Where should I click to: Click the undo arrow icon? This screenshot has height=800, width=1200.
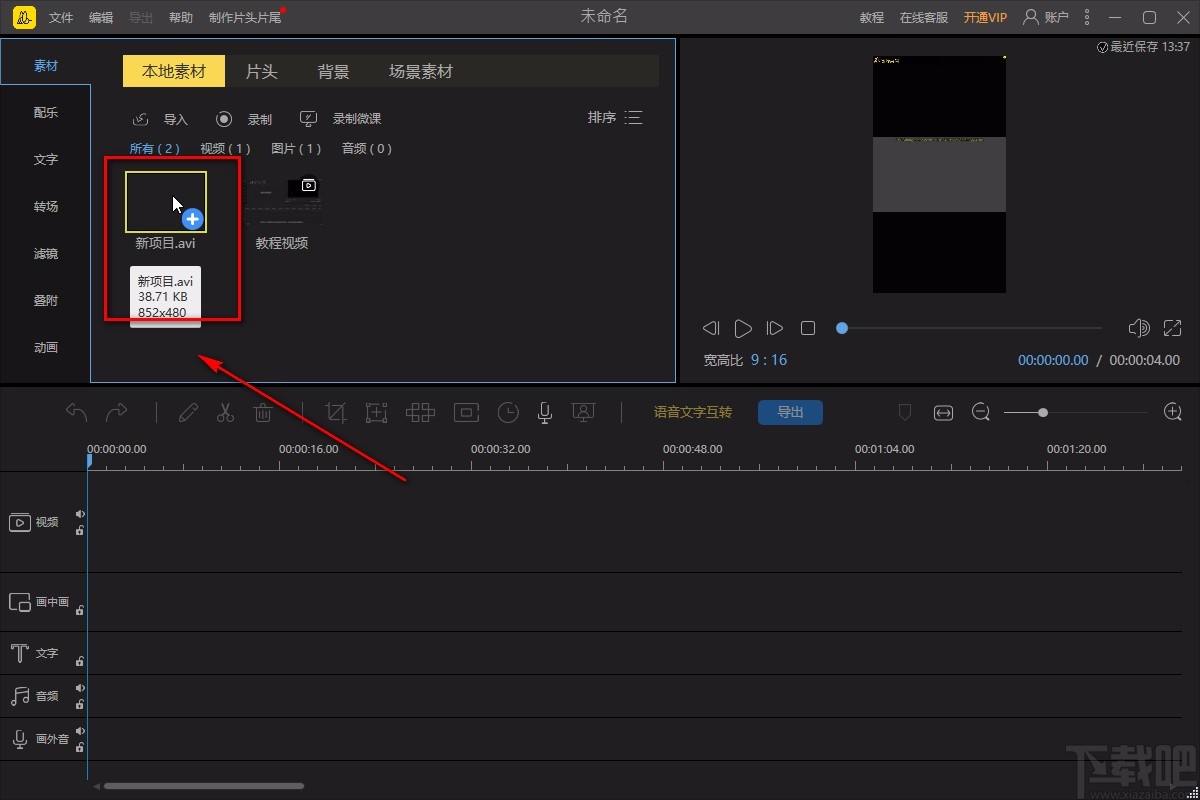77,412
